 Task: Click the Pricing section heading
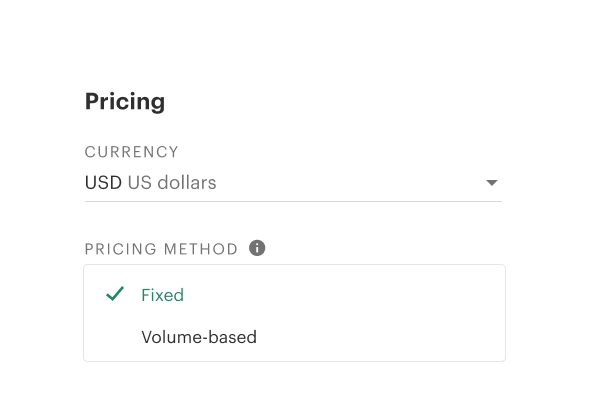coord(125,101)
